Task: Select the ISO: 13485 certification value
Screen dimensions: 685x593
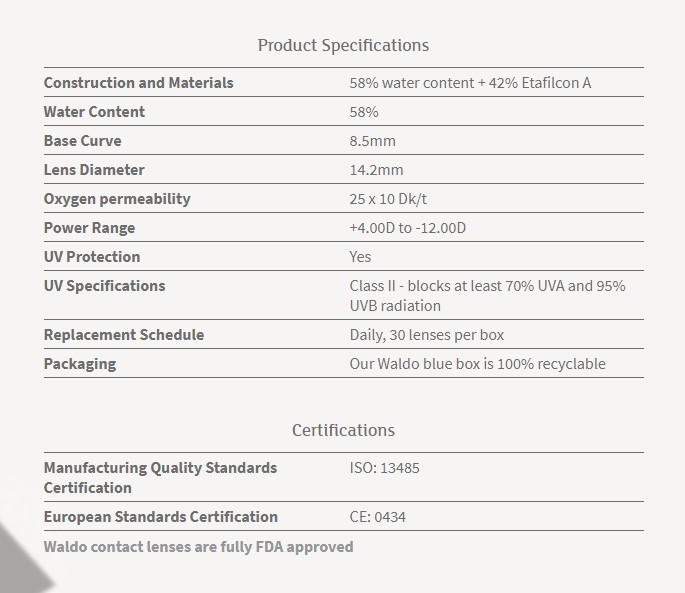Action: (384, 468)
